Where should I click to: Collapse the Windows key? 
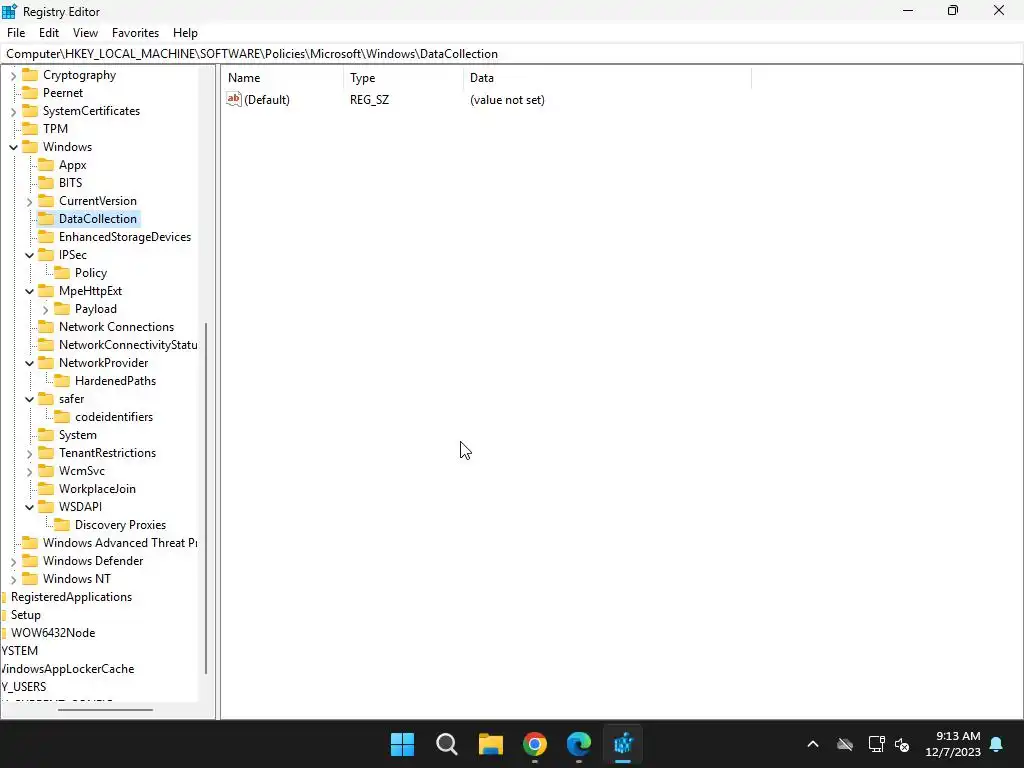[13, 148]
